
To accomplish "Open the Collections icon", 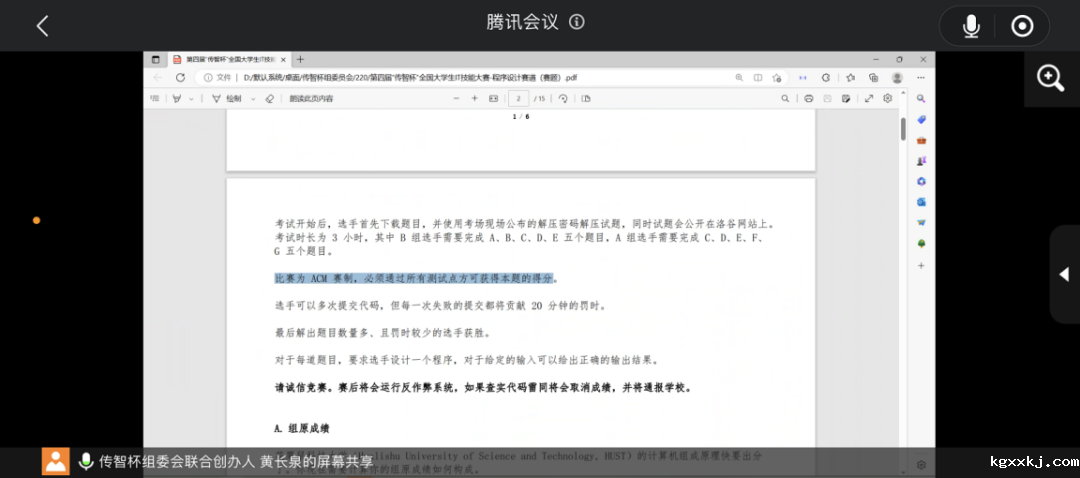I will coord(873,78).
